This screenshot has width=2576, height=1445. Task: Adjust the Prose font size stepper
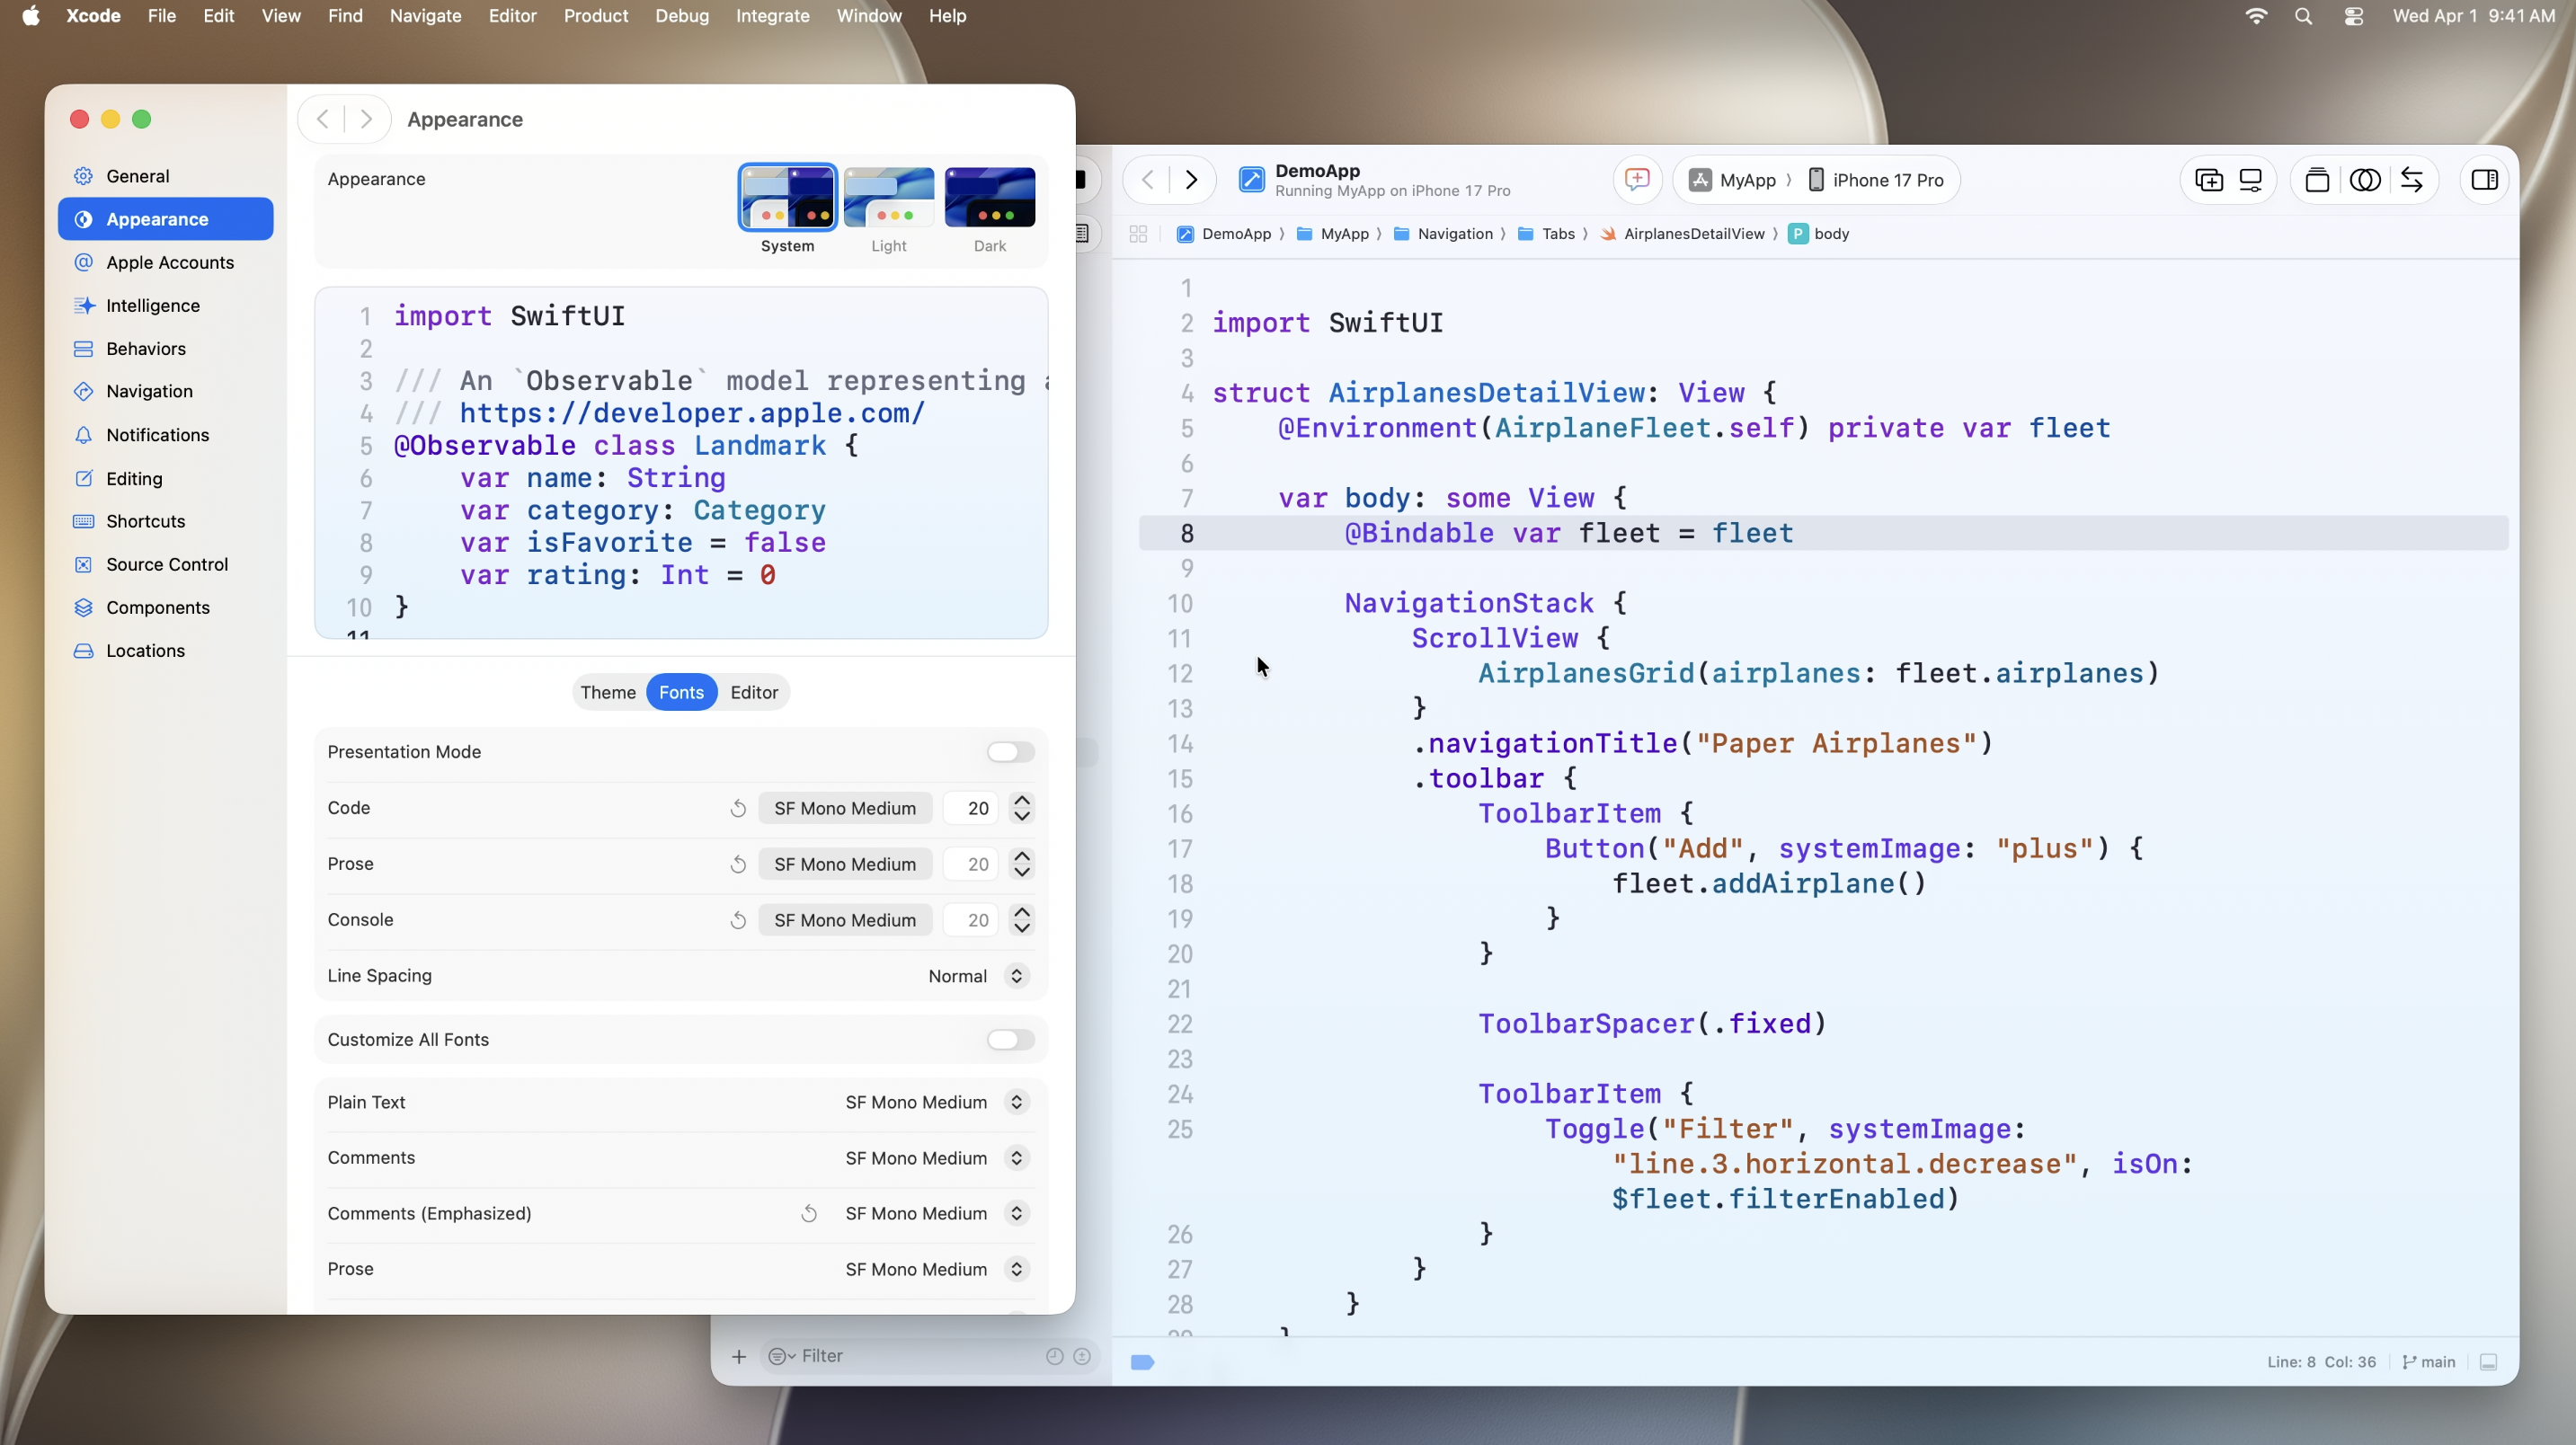1021,864
